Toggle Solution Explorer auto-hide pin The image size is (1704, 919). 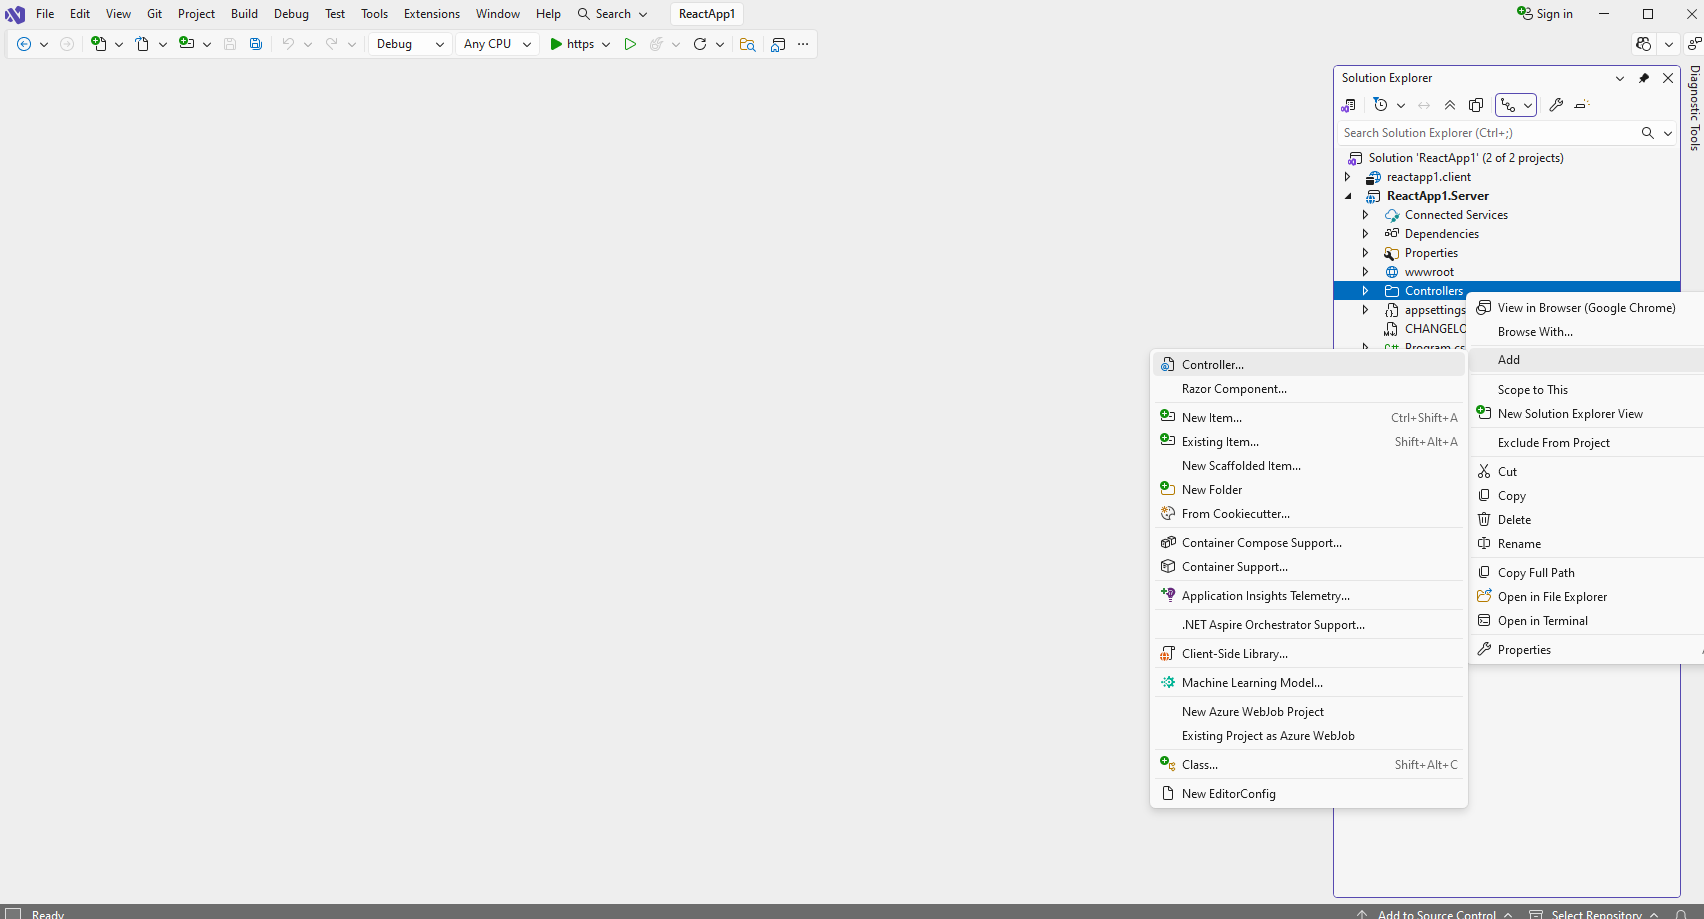tap(1644, 78)
